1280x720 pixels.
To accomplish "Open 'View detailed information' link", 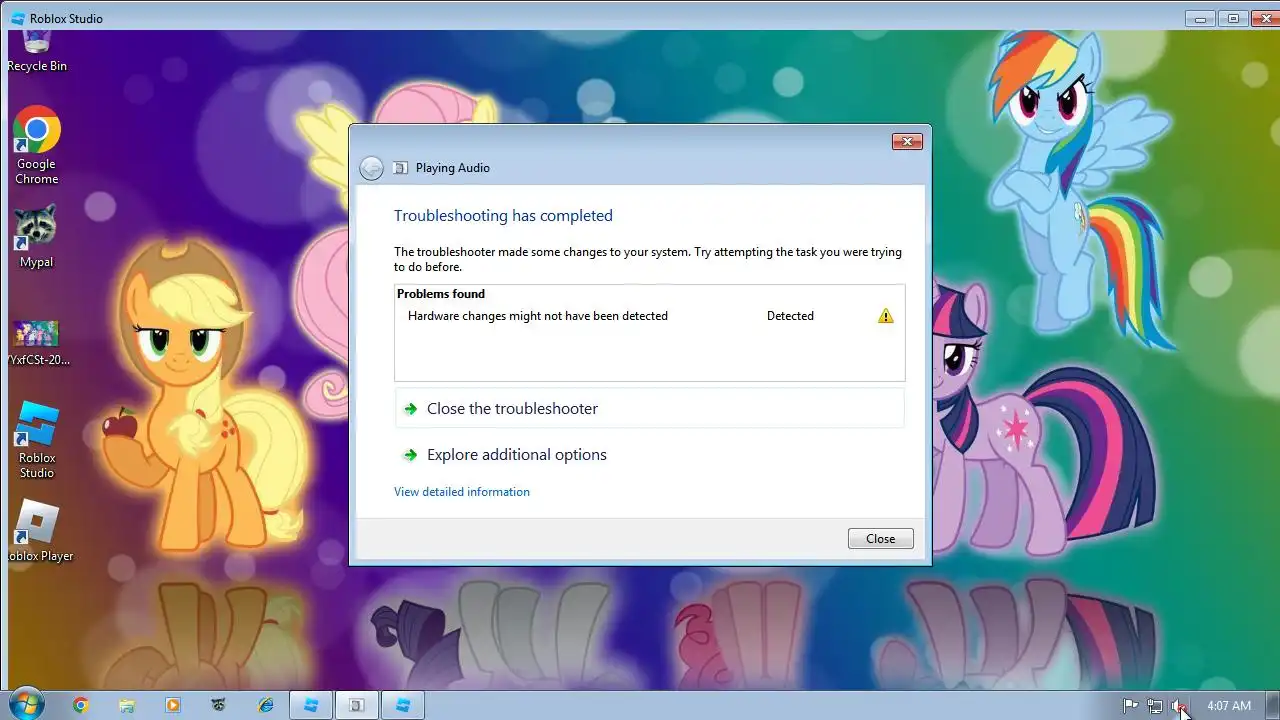I will (x=462, y=492).
